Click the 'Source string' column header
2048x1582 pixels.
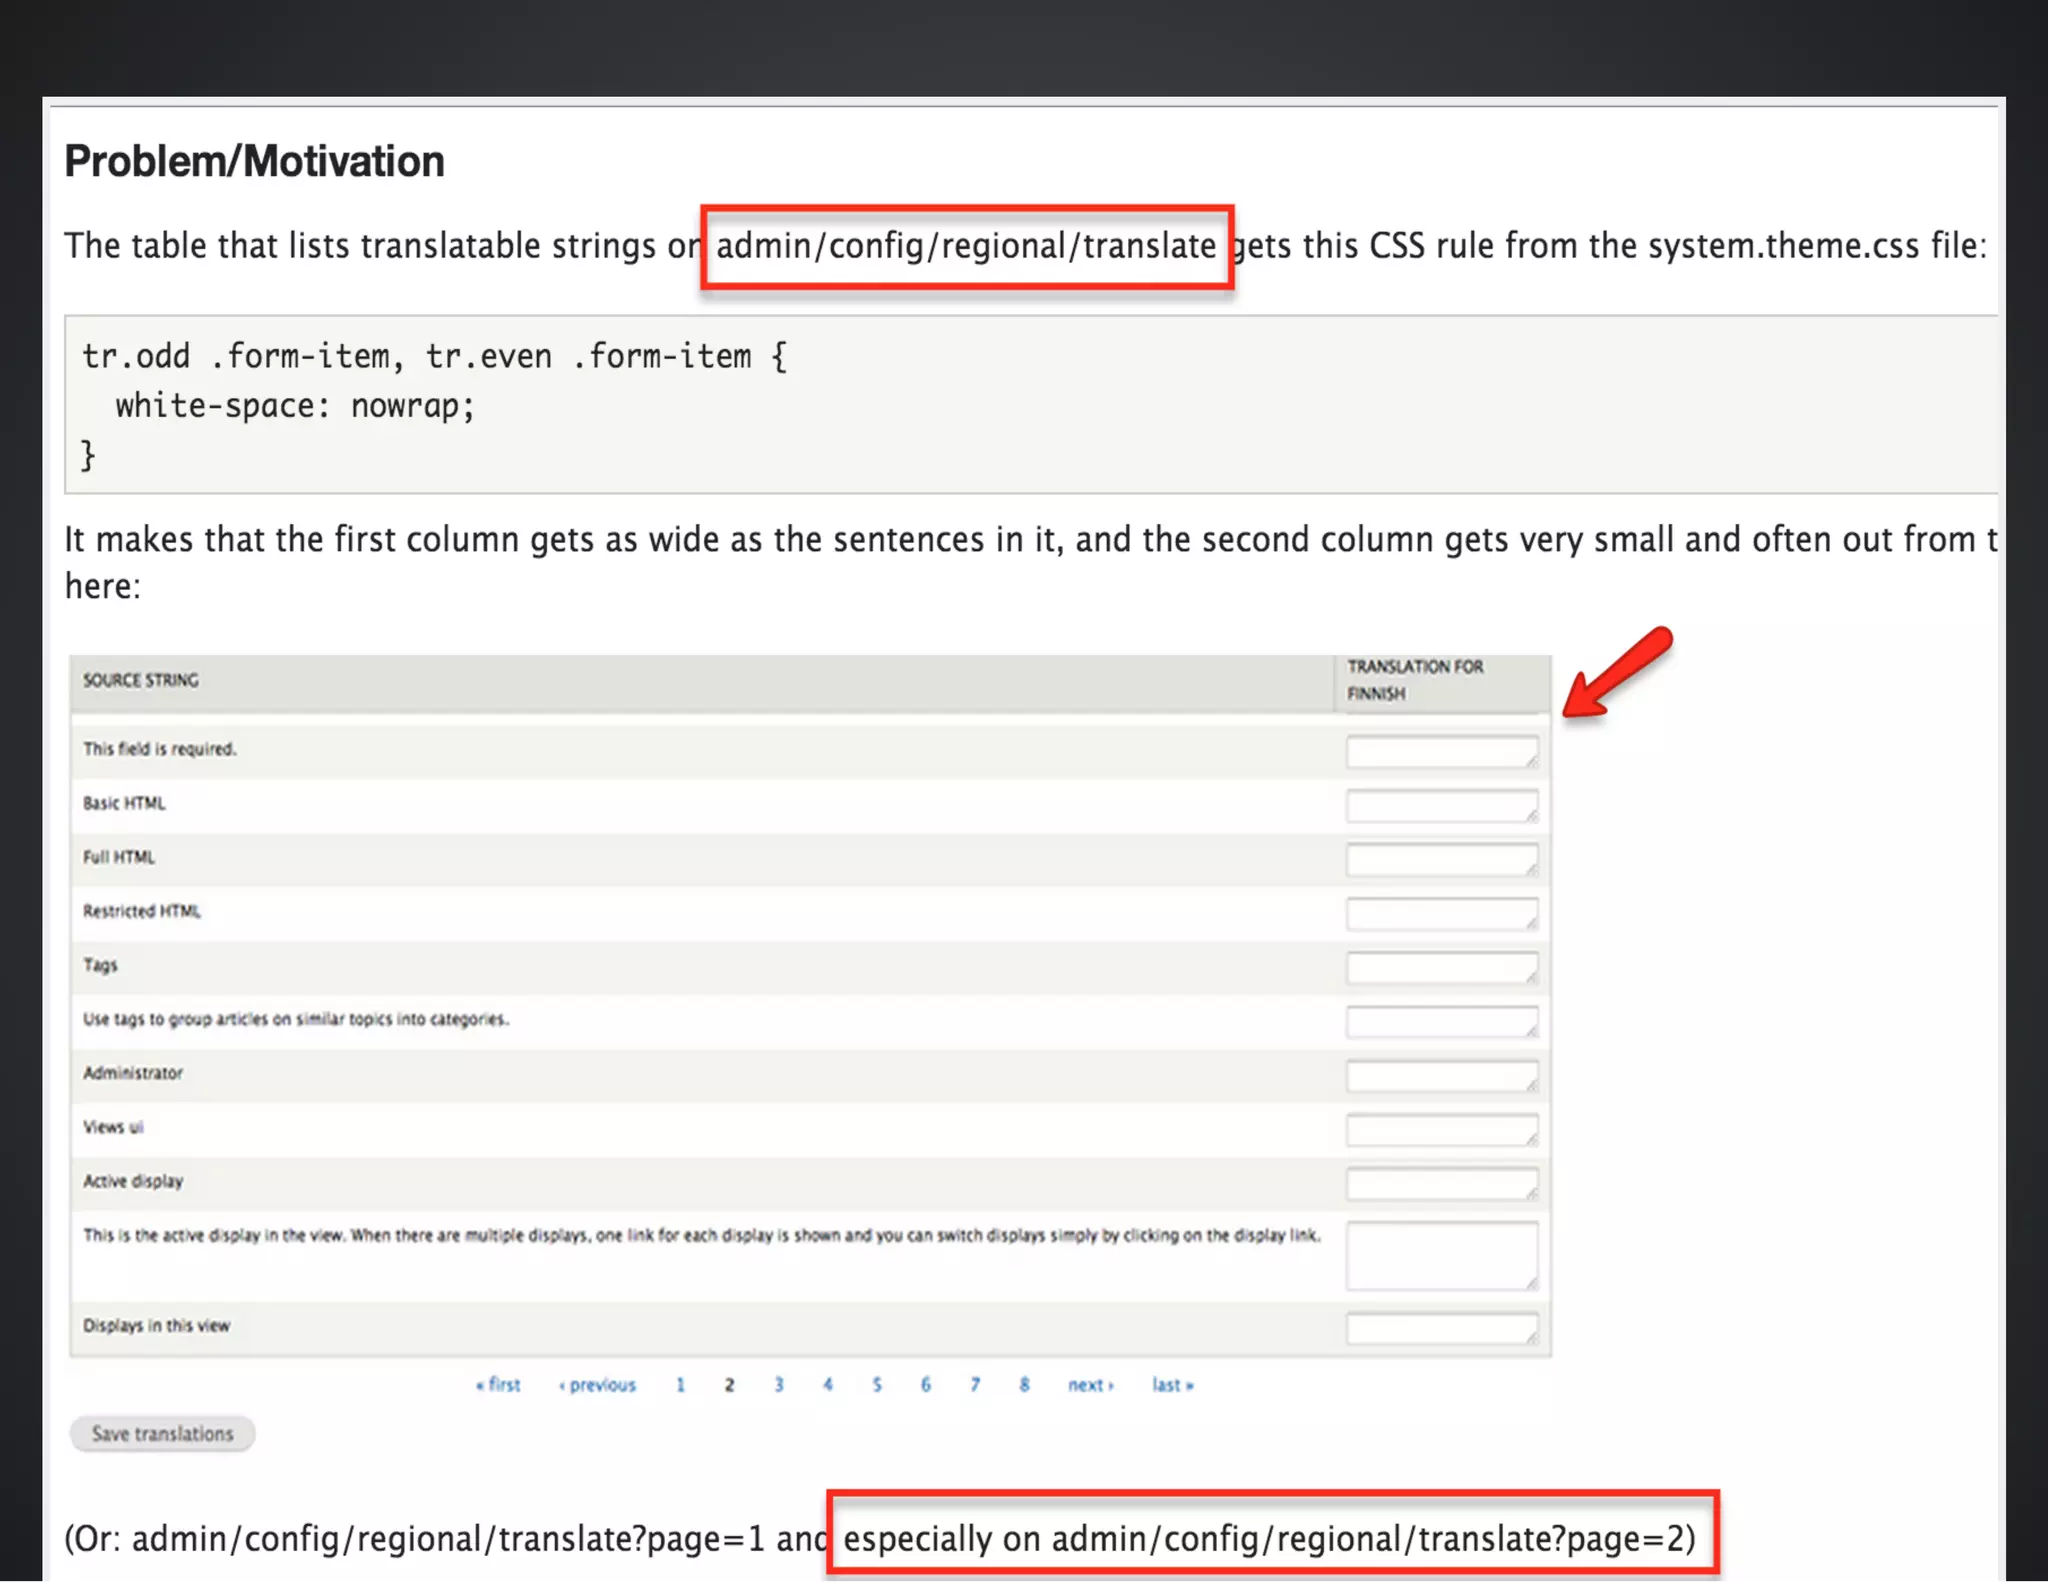click(x=141, y=681)
